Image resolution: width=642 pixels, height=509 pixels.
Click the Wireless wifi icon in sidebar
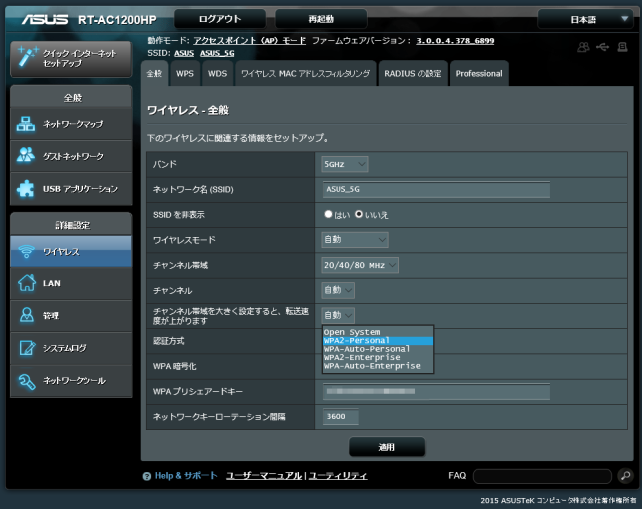click(x=26, y=251)
